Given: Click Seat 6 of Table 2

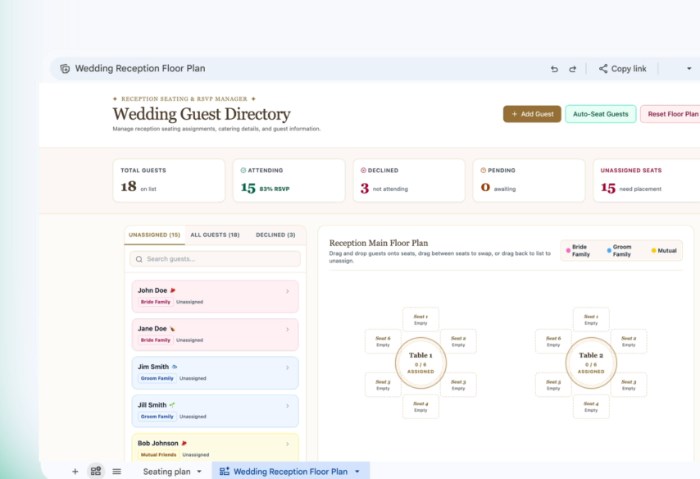Looking at the screenshot, I should tap(554, 341).
